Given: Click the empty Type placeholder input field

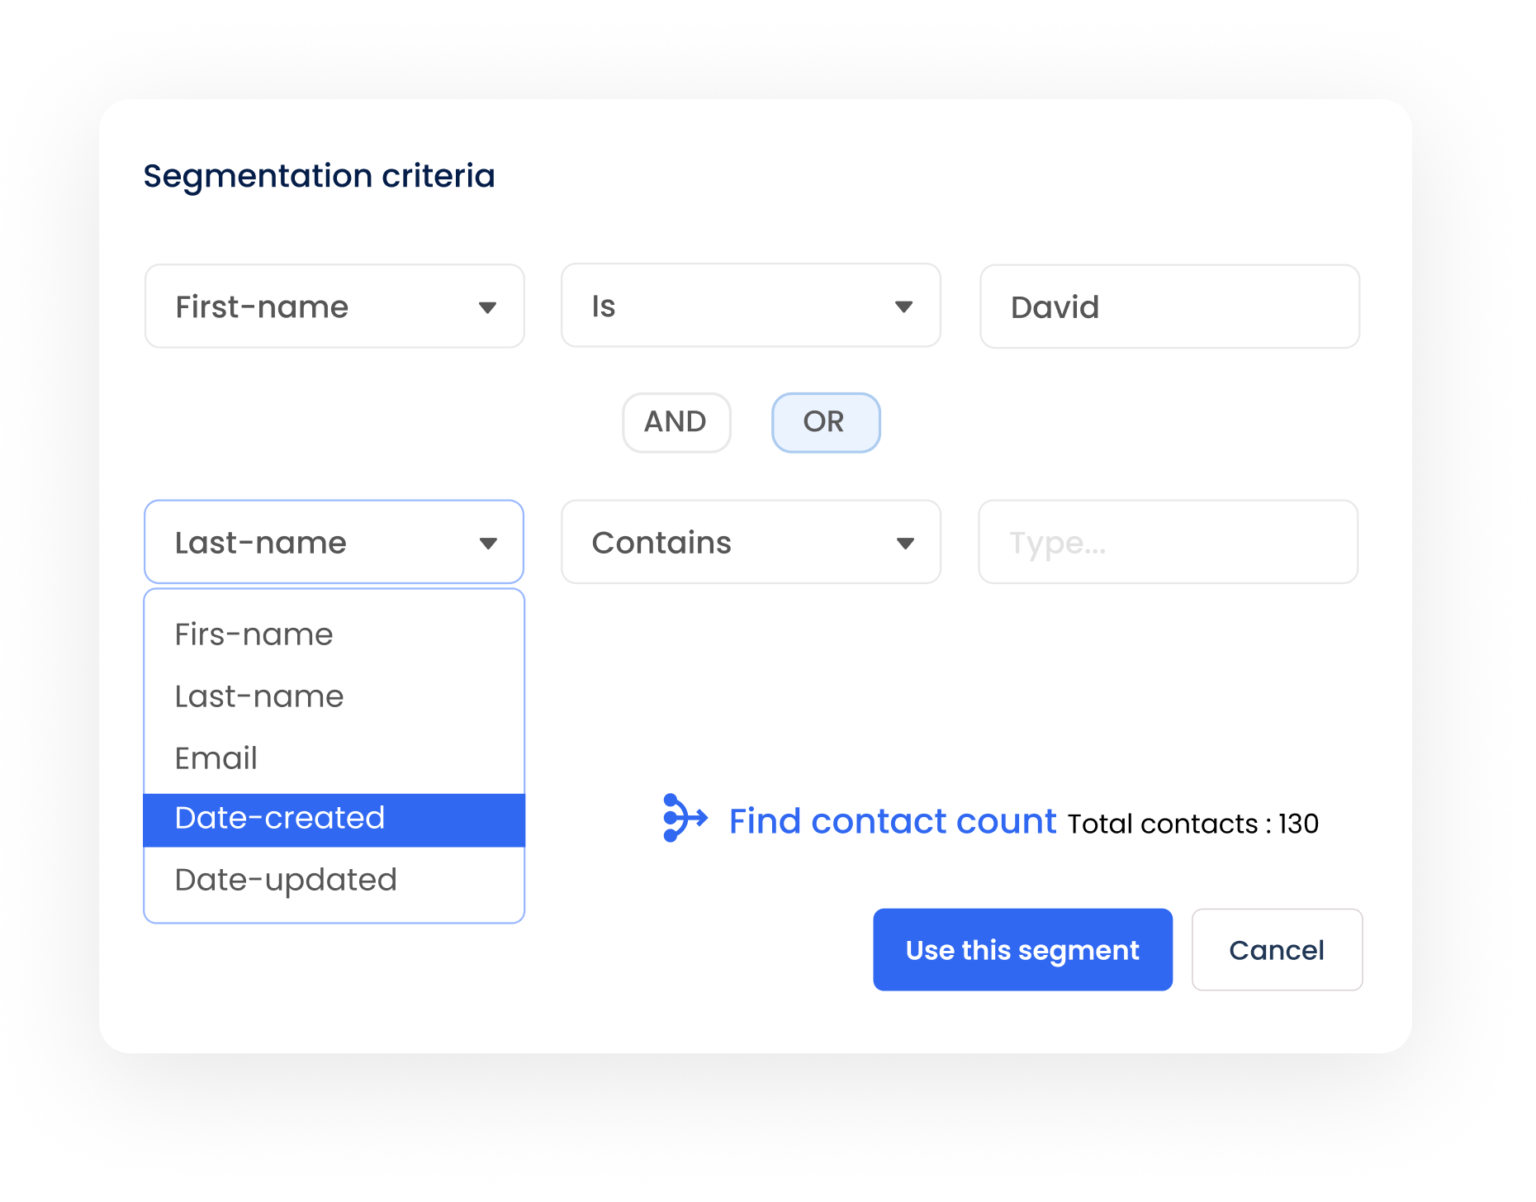Looking at the screenshot, I should (1167, 542).
